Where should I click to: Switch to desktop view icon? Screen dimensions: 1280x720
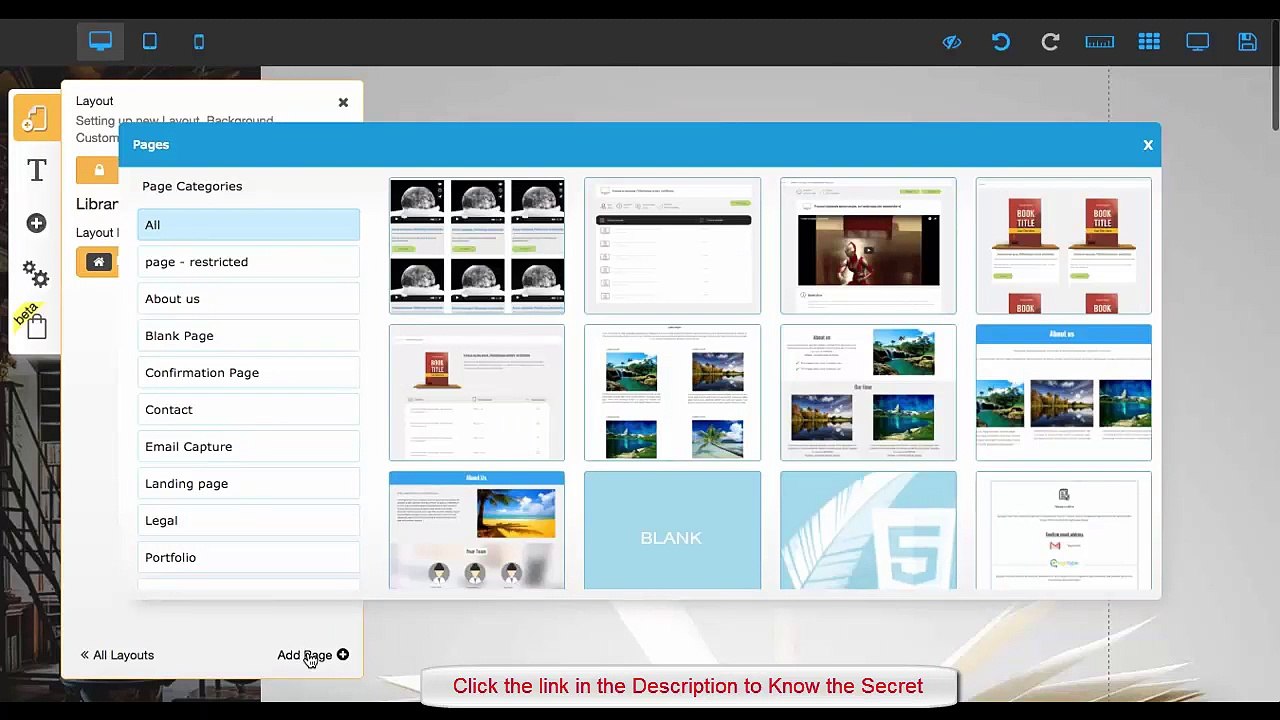tap(100, 41)
